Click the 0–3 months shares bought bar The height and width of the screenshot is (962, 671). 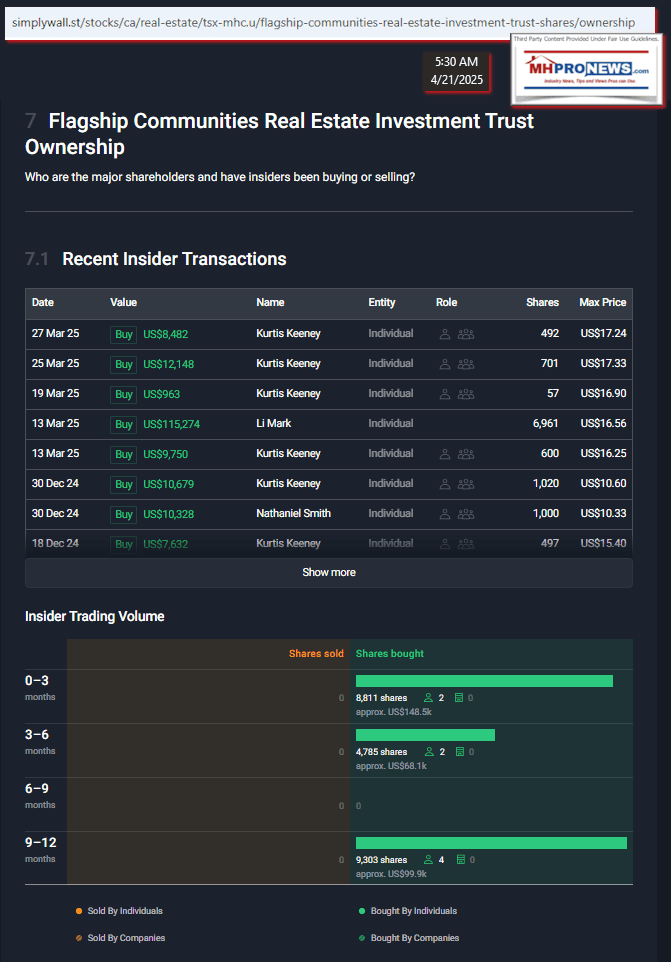tap(484, 681)
